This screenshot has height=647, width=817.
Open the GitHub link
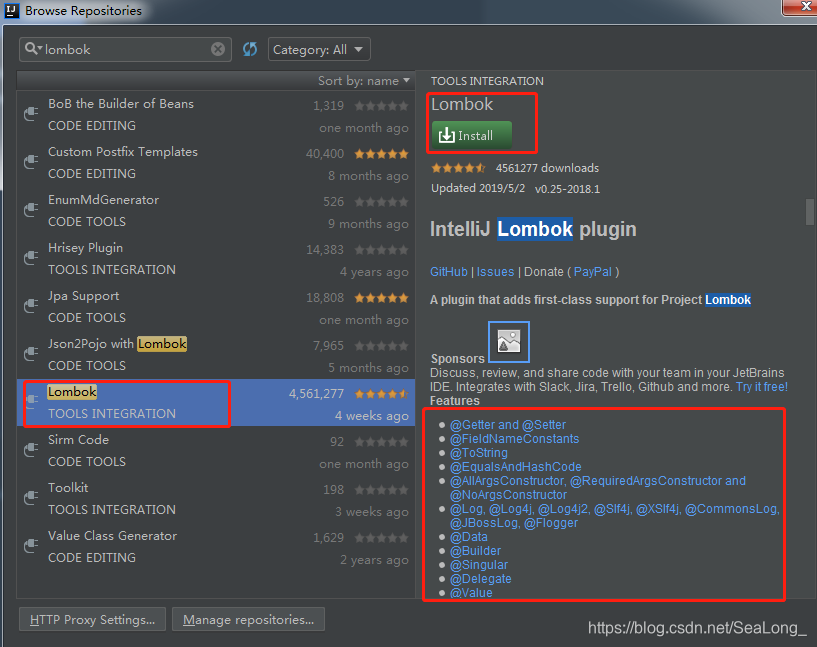[449, 271]
